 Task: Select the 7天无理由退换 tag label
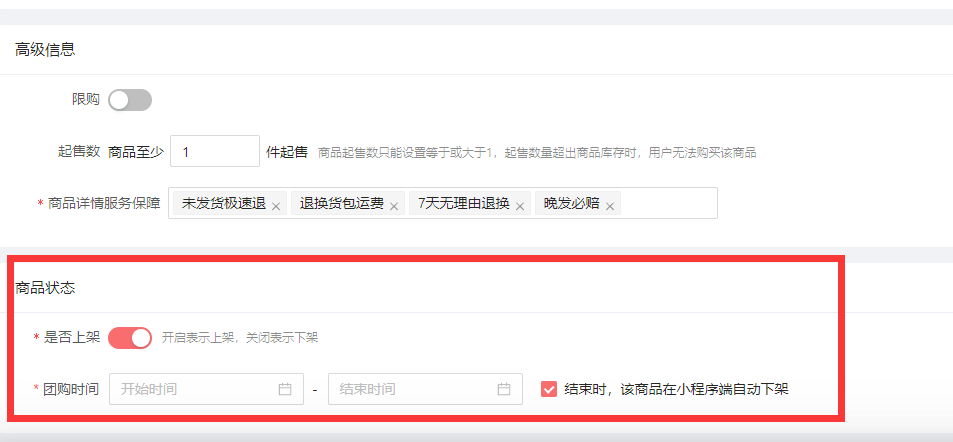(x=464, y=204)
